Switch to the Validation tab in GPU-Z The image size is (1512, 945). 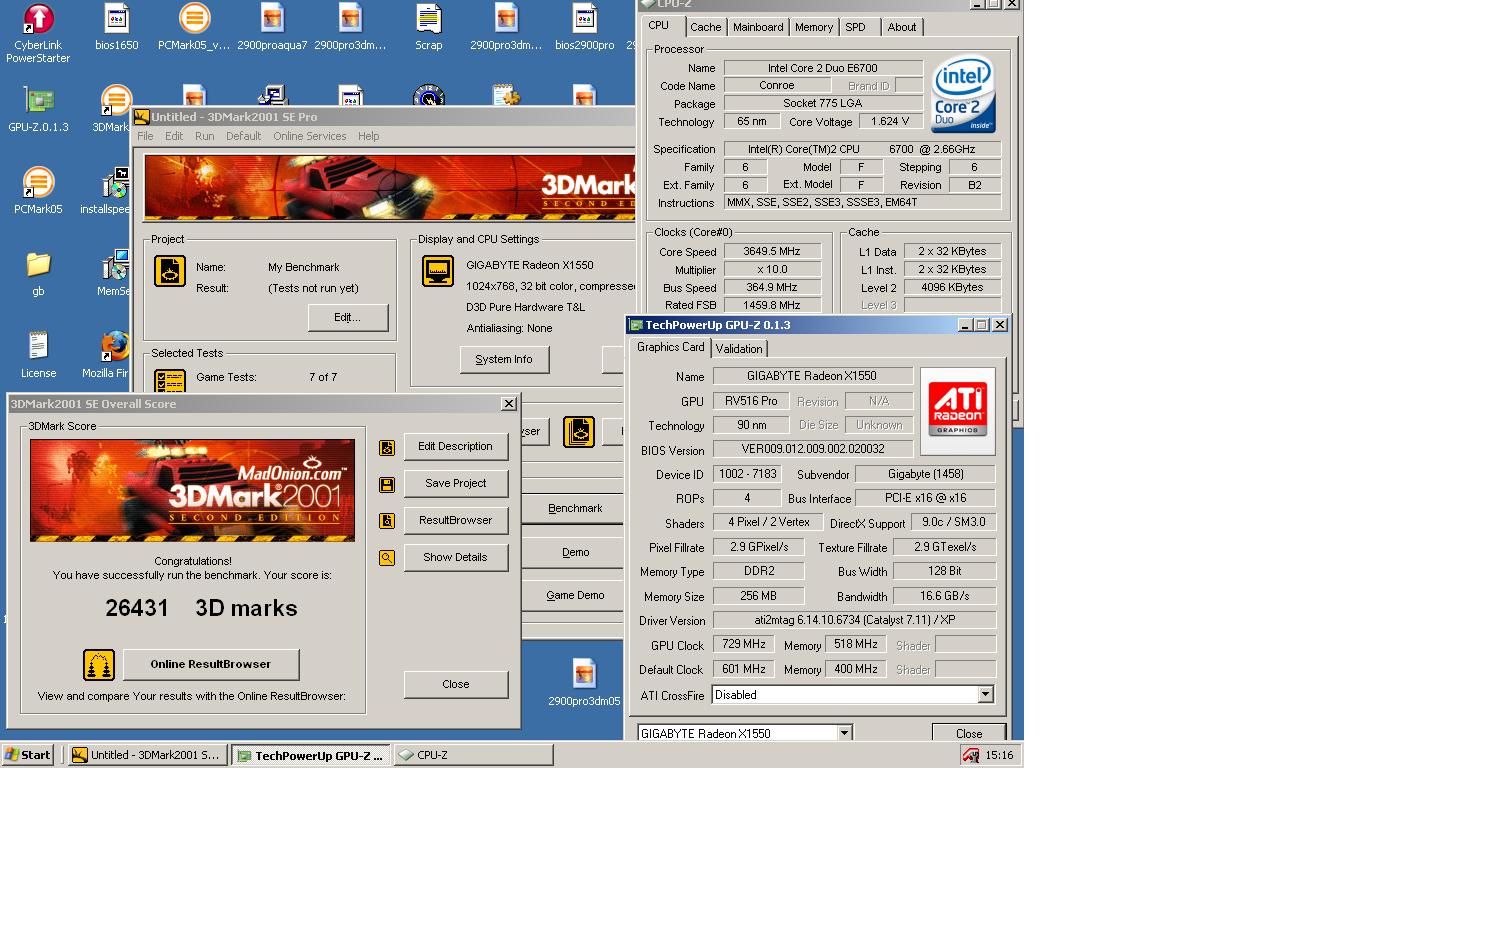pyautogui.click(x=739, y=349)
